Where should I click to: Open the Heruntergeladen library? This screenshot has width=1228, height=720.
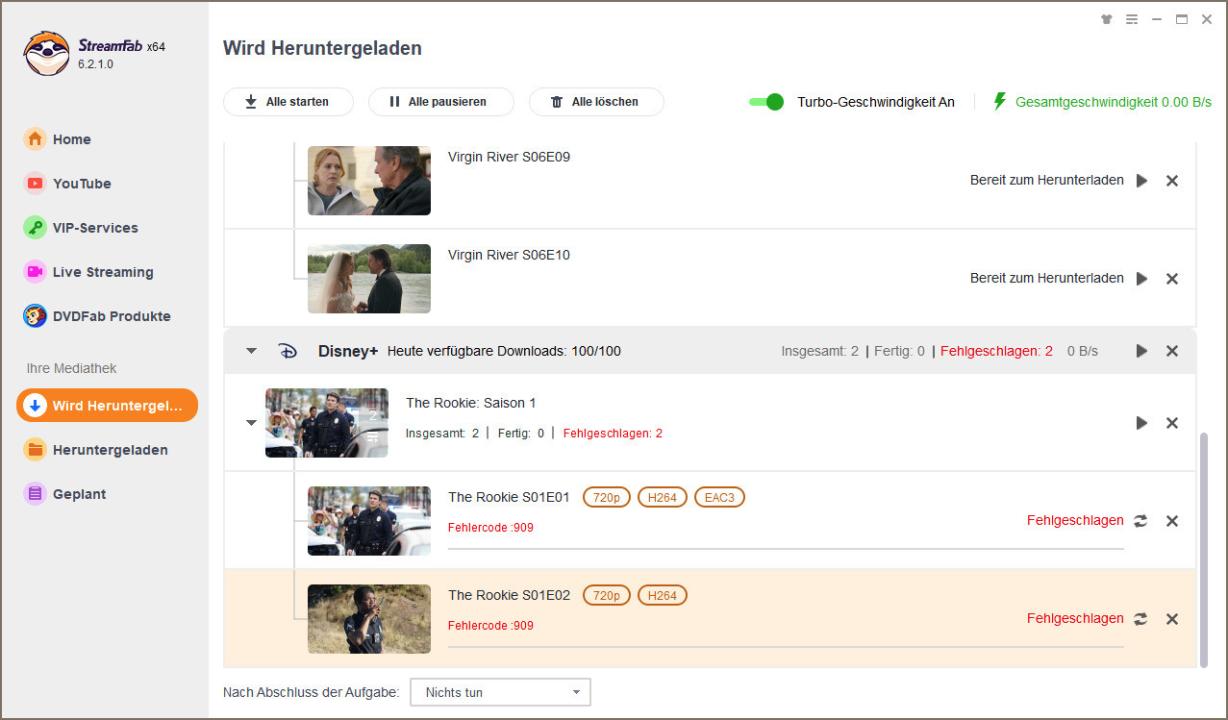tap(96, 450)
